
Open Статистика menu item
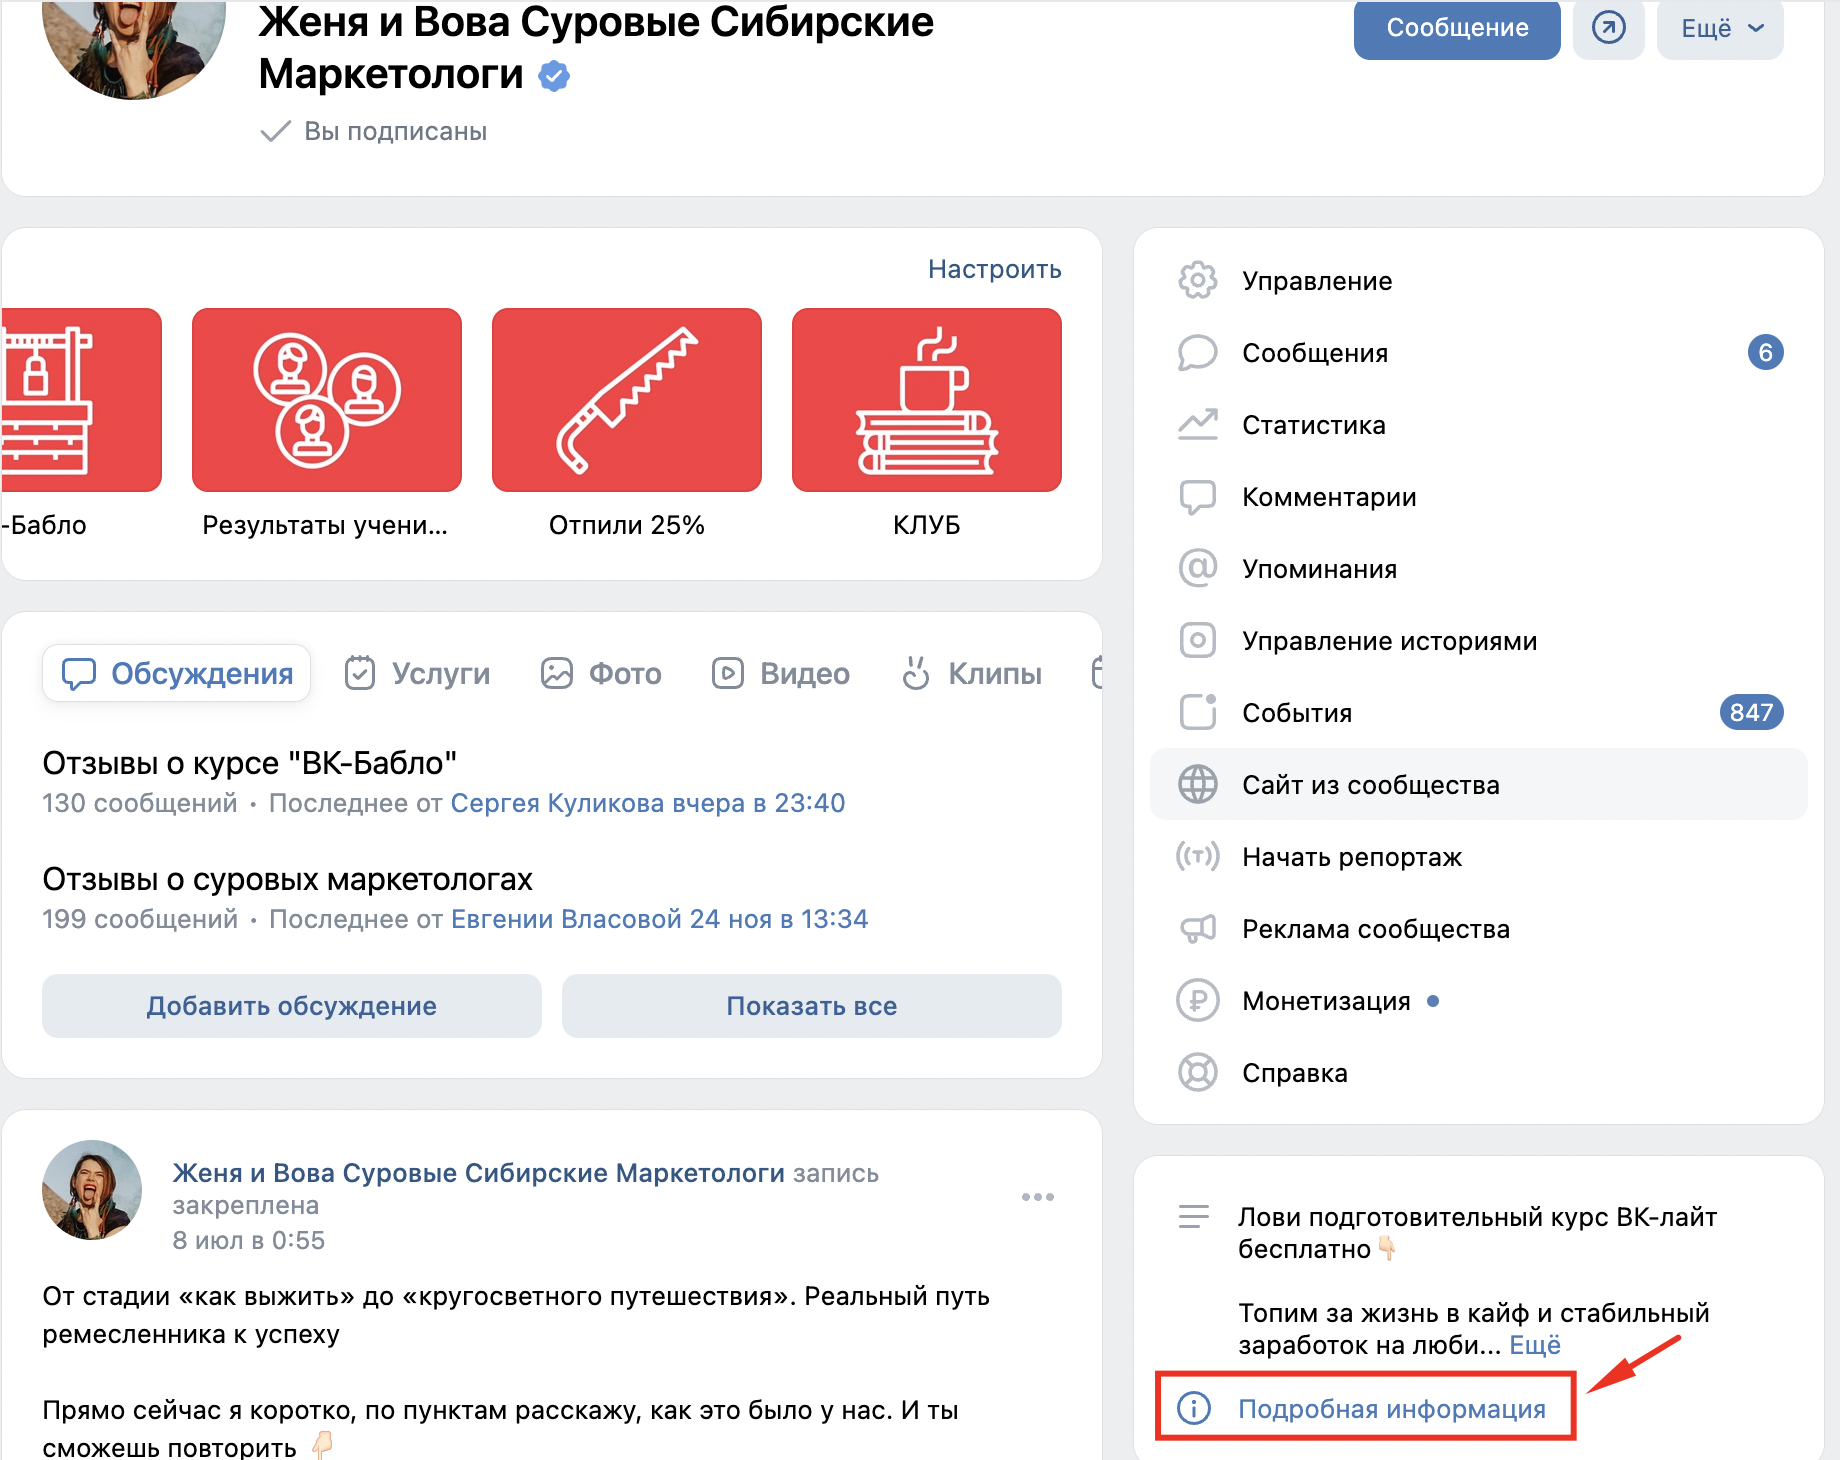click(x=1479, y=425)
